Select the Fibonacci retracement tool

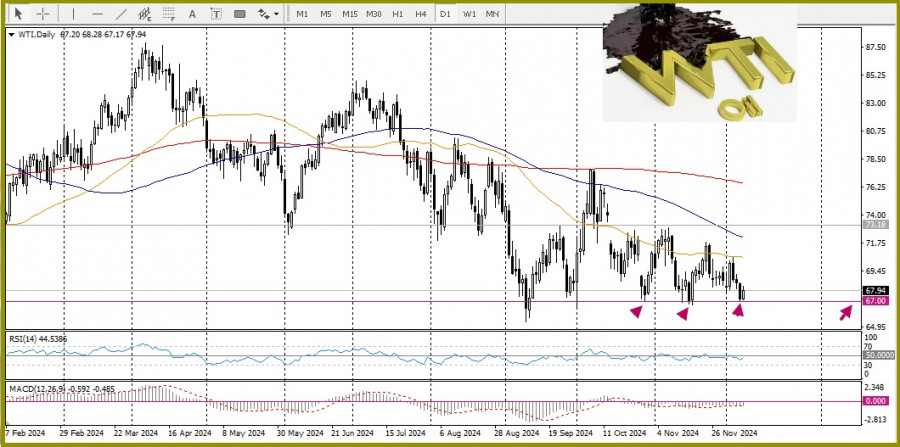coord(169,13)
